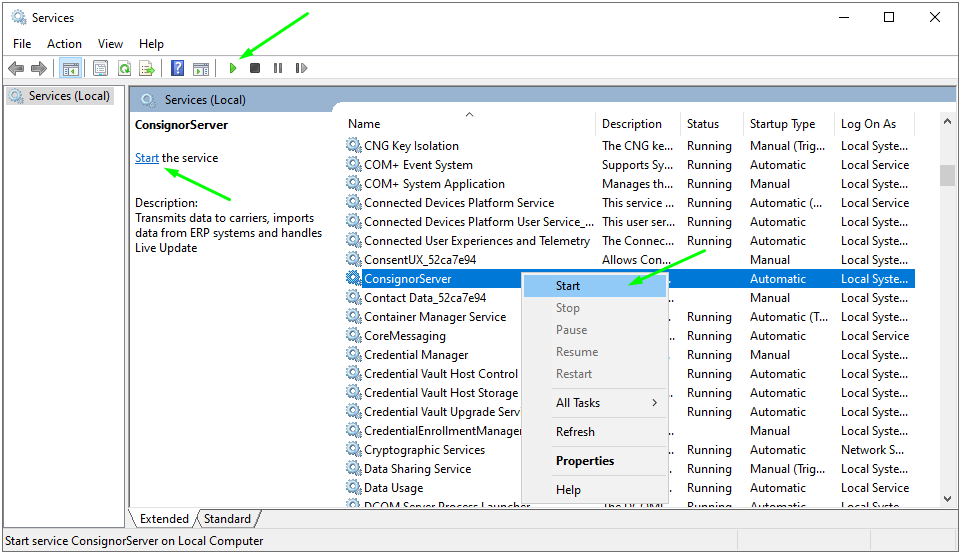Viewport: 961px width, 554px height.
Task: Click the scrollbar down arrow in services list
Action: click(947, 498)
